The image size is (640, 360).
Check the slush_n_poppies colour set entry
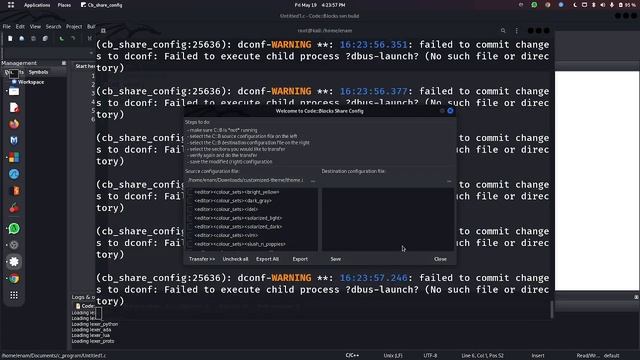click(190, 244)
